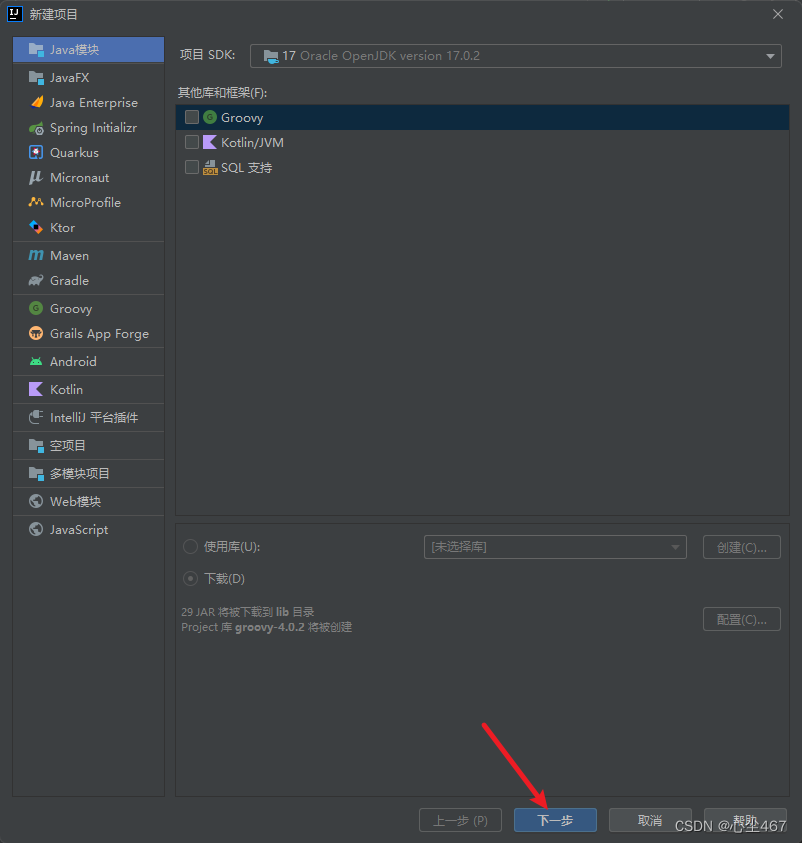Select 多模块项目 in the sidebar
This screenshot has height=843, width=802.
pos(88,474)
